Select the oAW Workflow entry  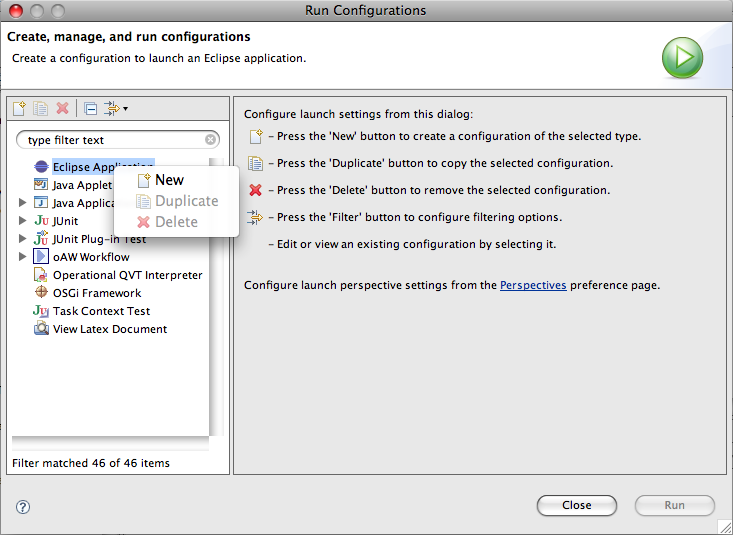click(x=91, y=257)
